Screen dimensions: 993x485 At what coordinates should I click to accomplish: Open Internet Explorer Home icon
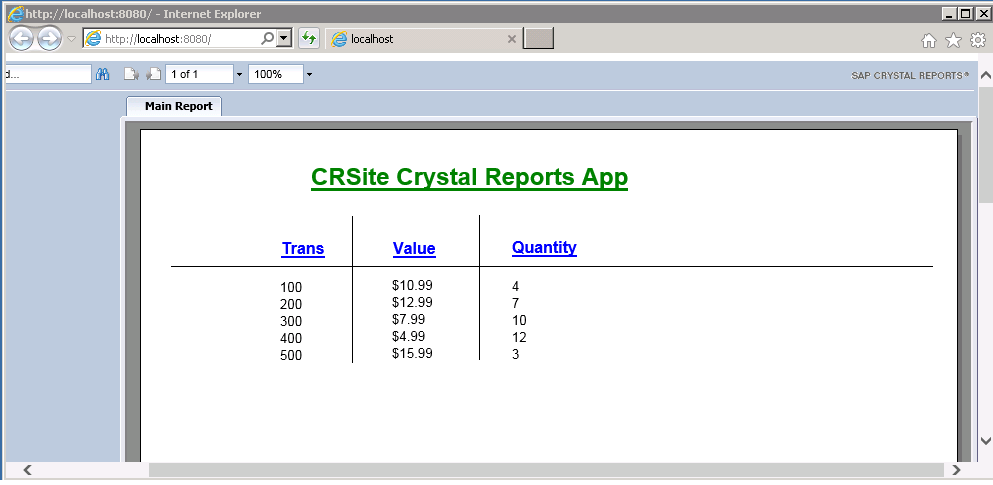(928, 41)
